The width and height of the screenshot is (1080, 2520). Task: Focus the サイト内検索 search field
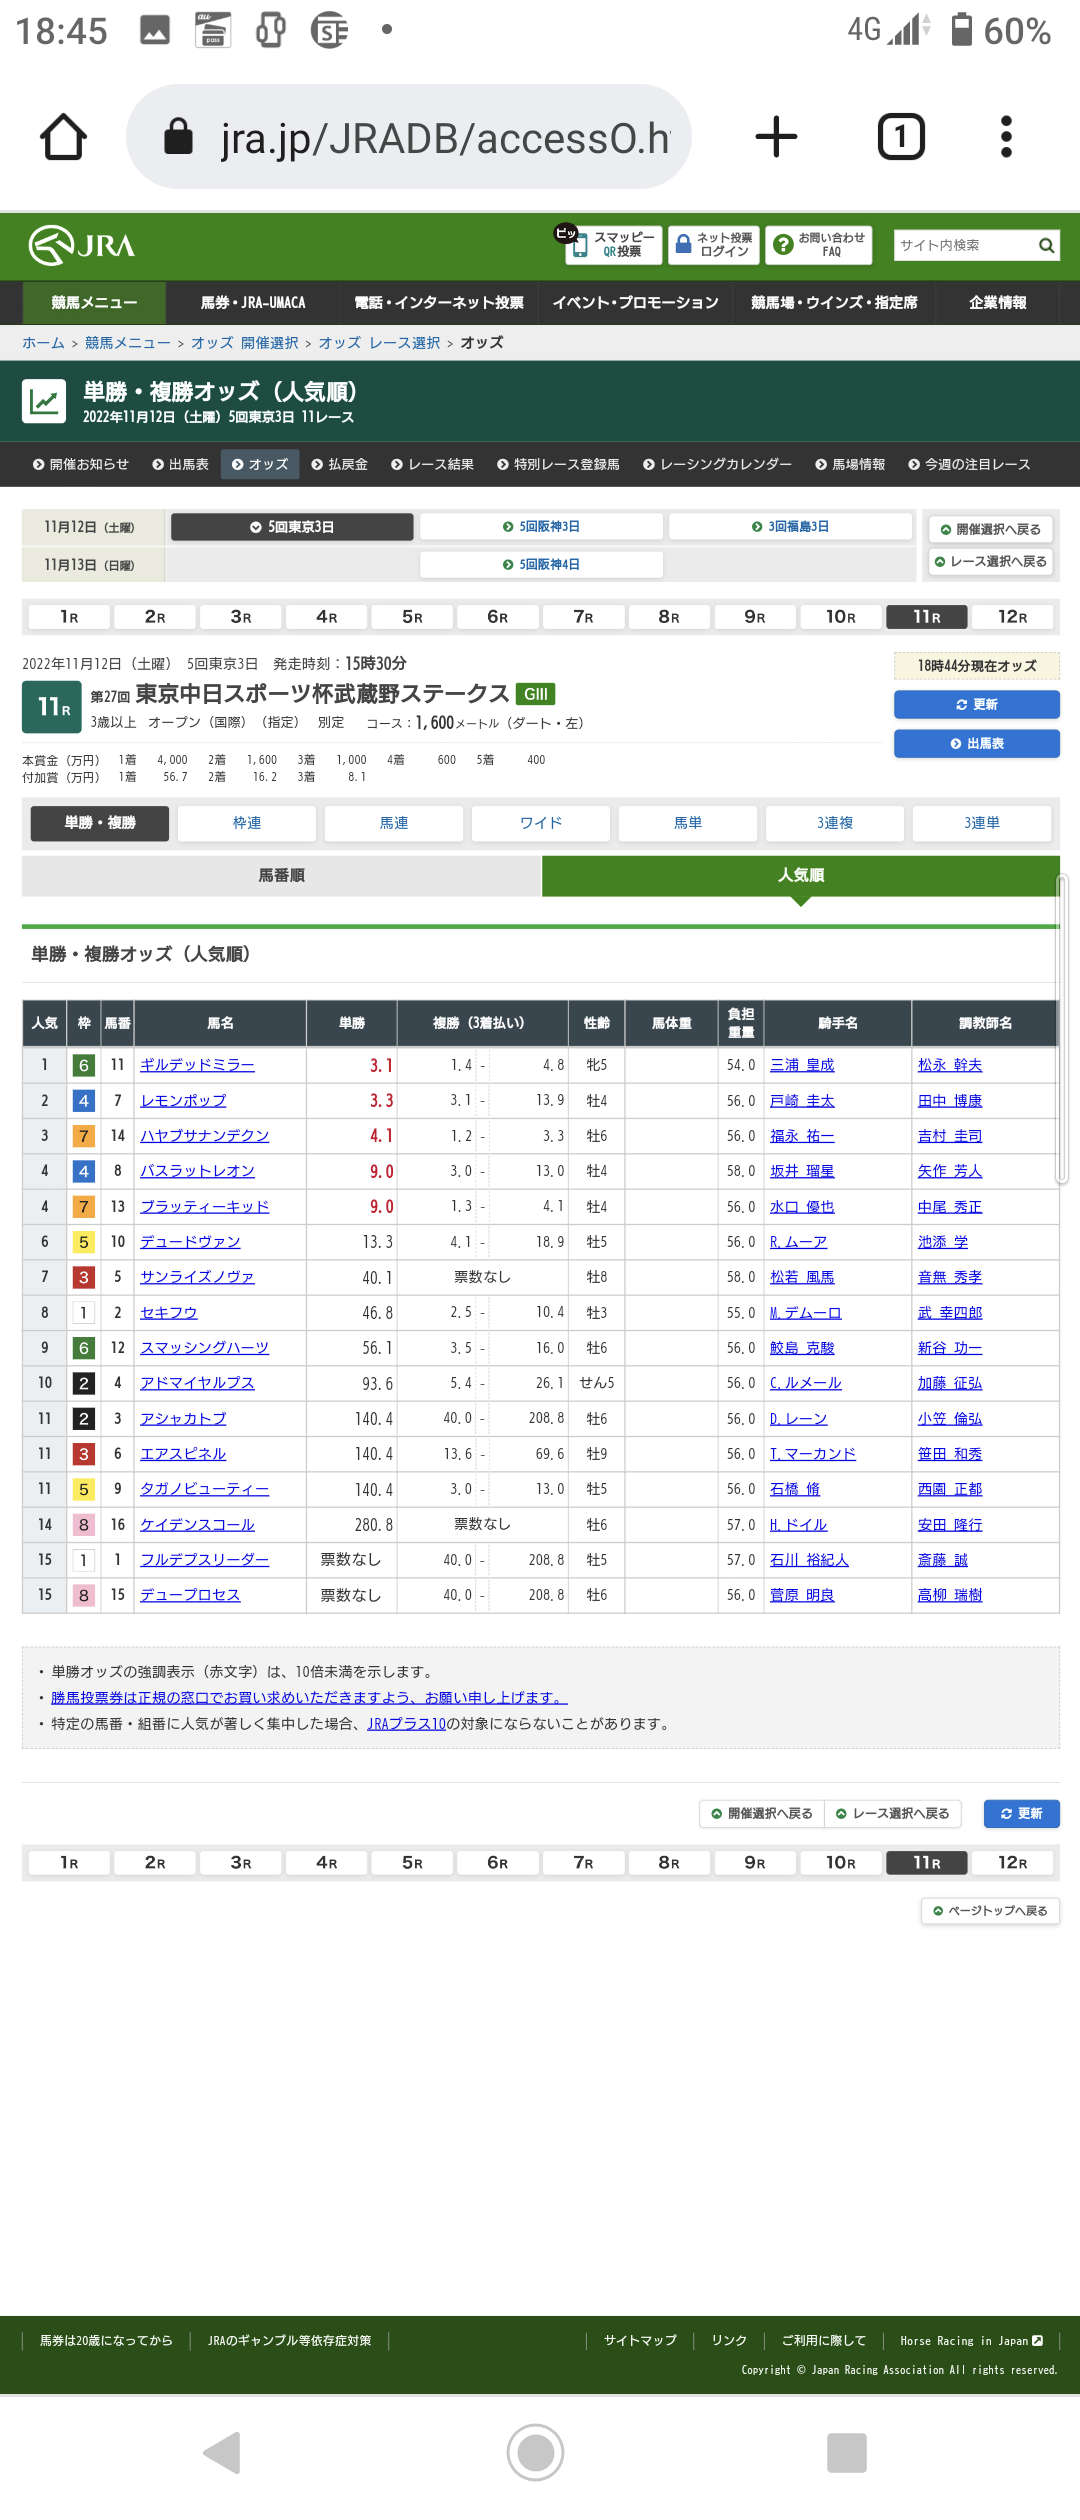pos(964,245)
